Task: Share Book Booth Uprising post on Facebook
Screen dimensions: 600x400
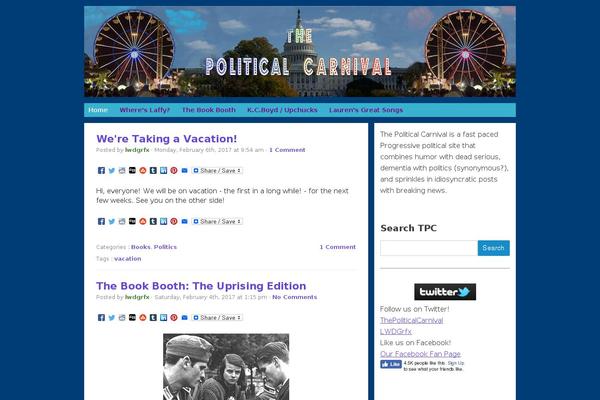Action: (101, 317)
